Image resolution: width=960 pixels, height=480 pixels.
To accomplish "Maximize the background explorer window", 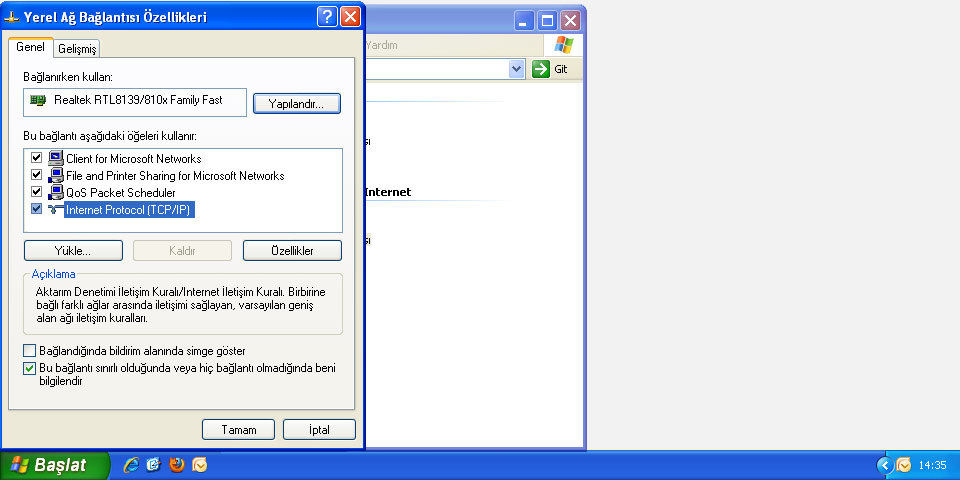I will pyautogui.click(x=547, y=21).
